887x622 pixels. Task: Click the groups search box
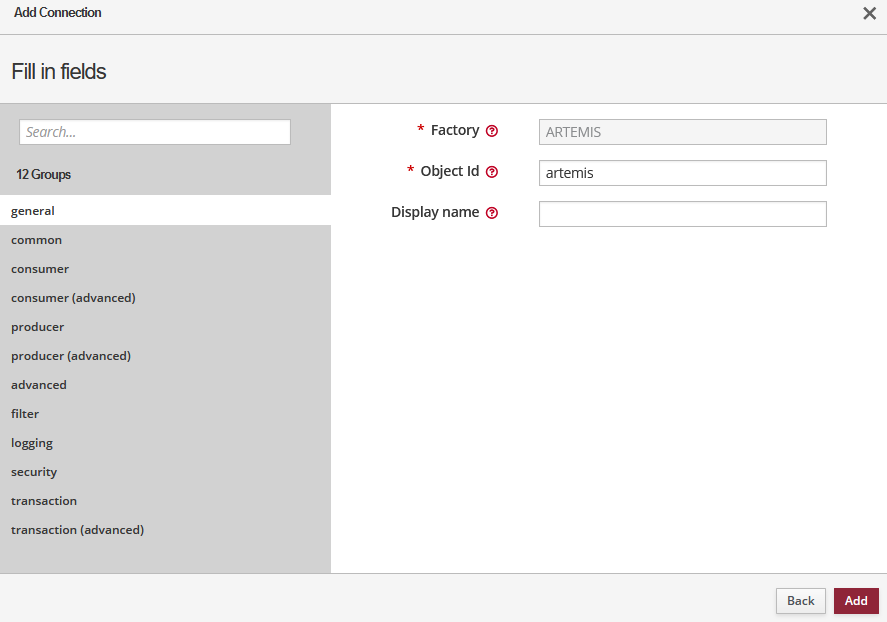[x=155, y=132]
